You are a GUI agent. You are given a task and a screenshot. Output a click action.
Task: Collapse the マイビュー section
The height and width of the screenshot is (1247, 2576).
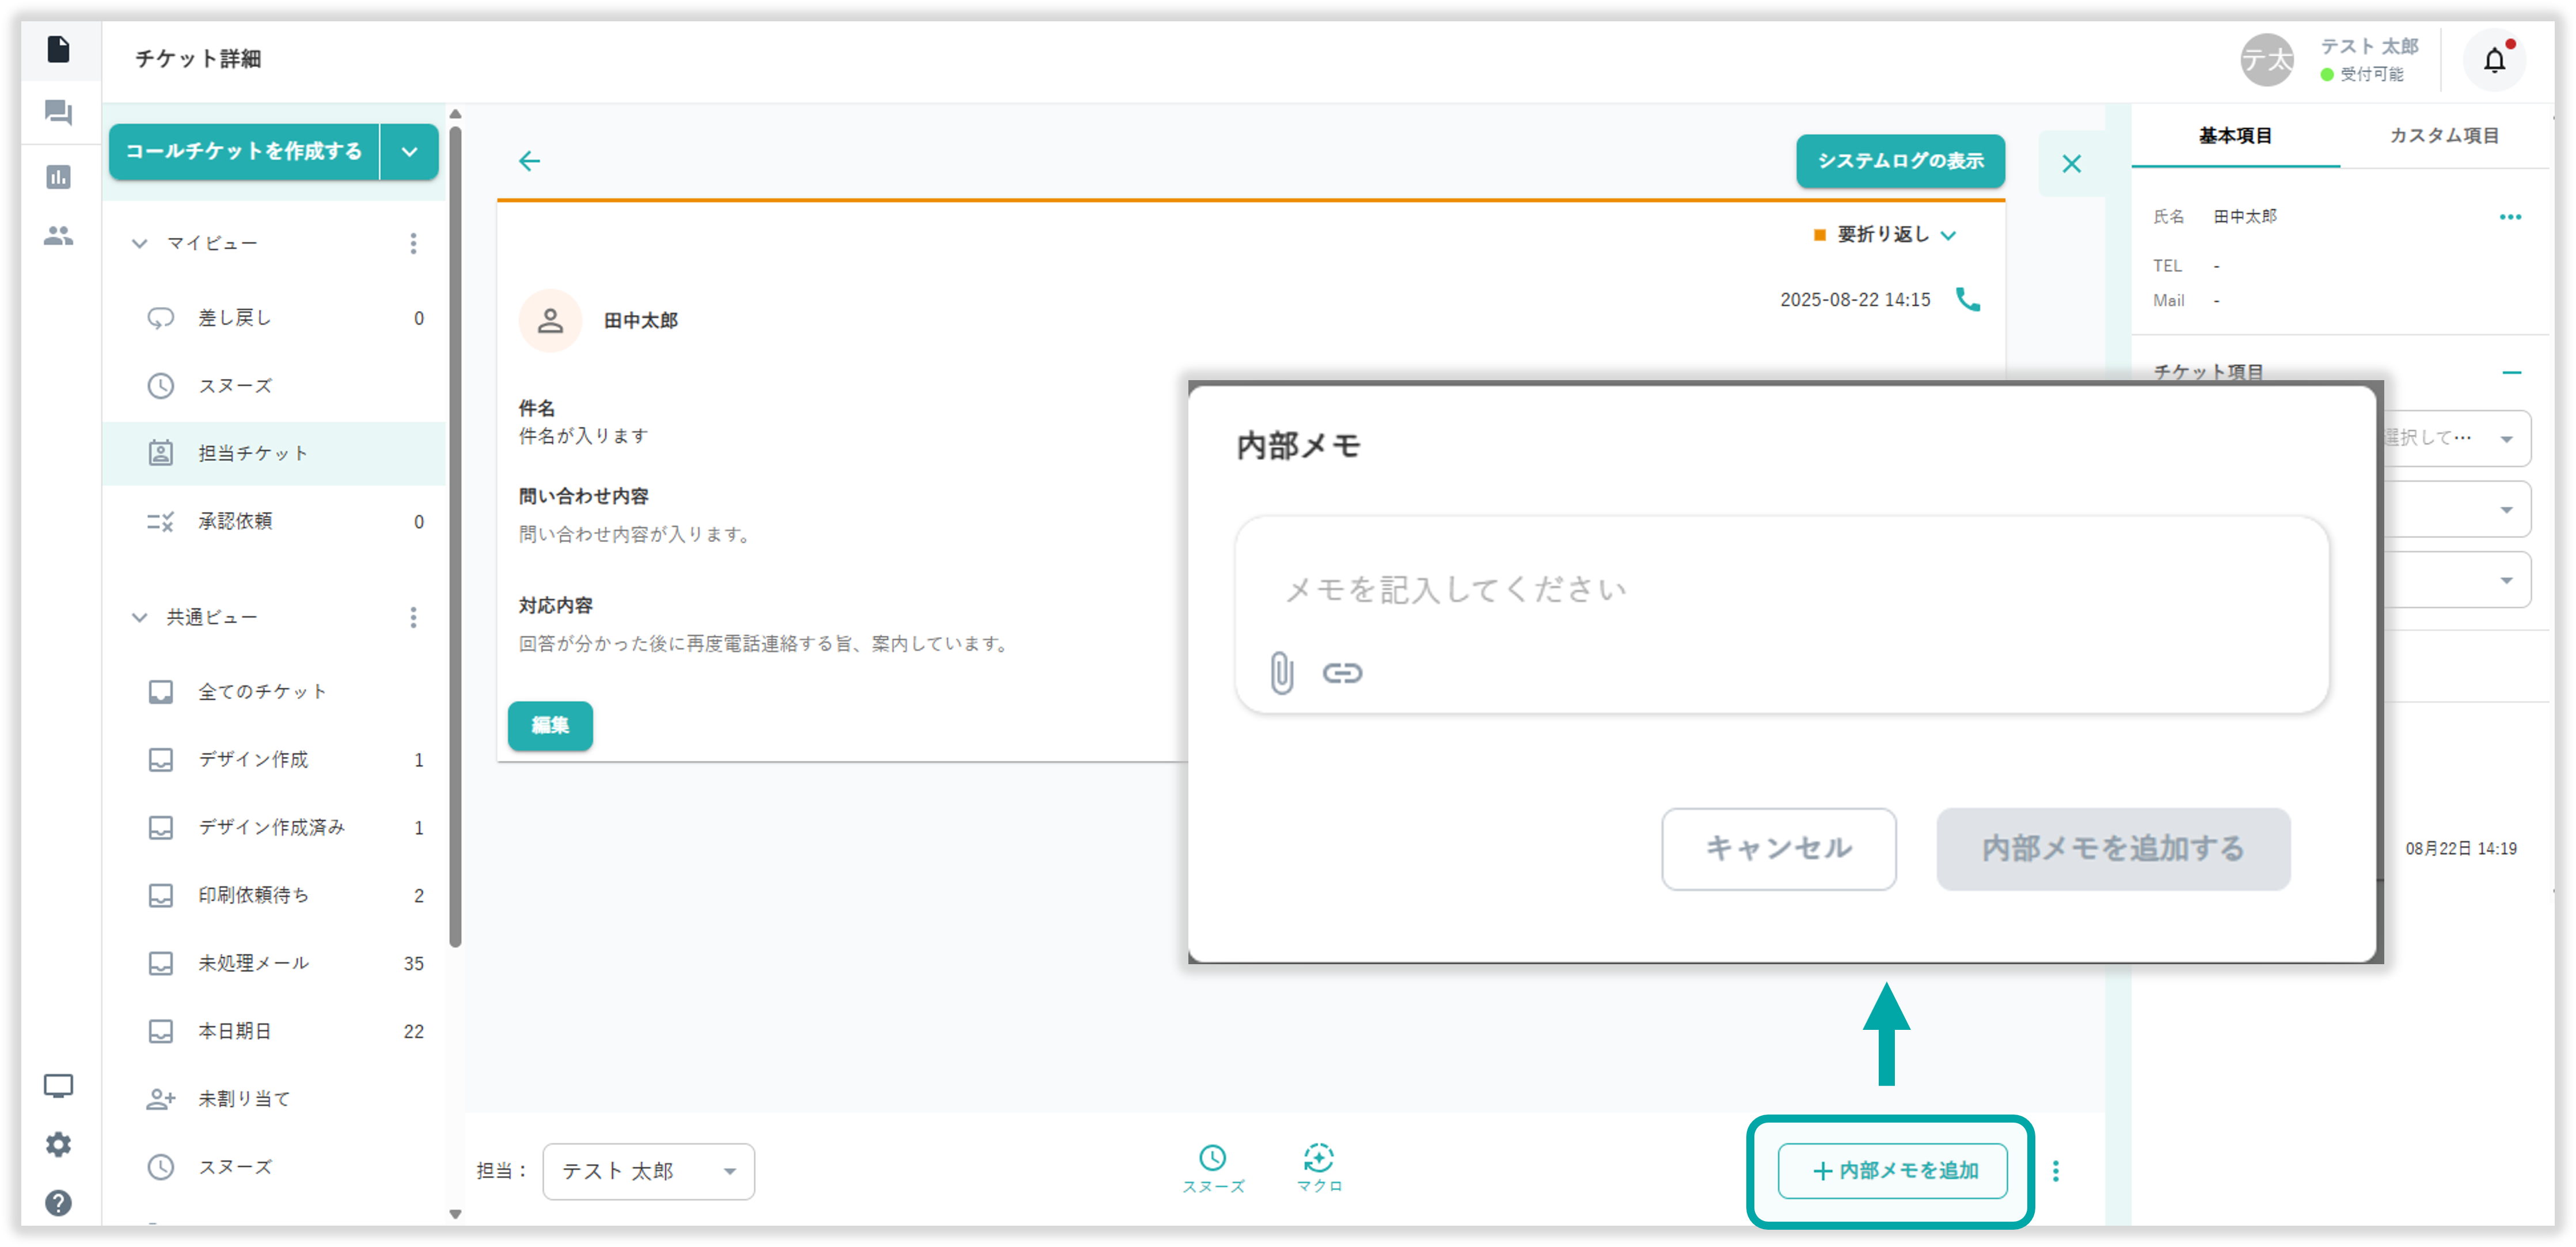[x=140, y=243]
